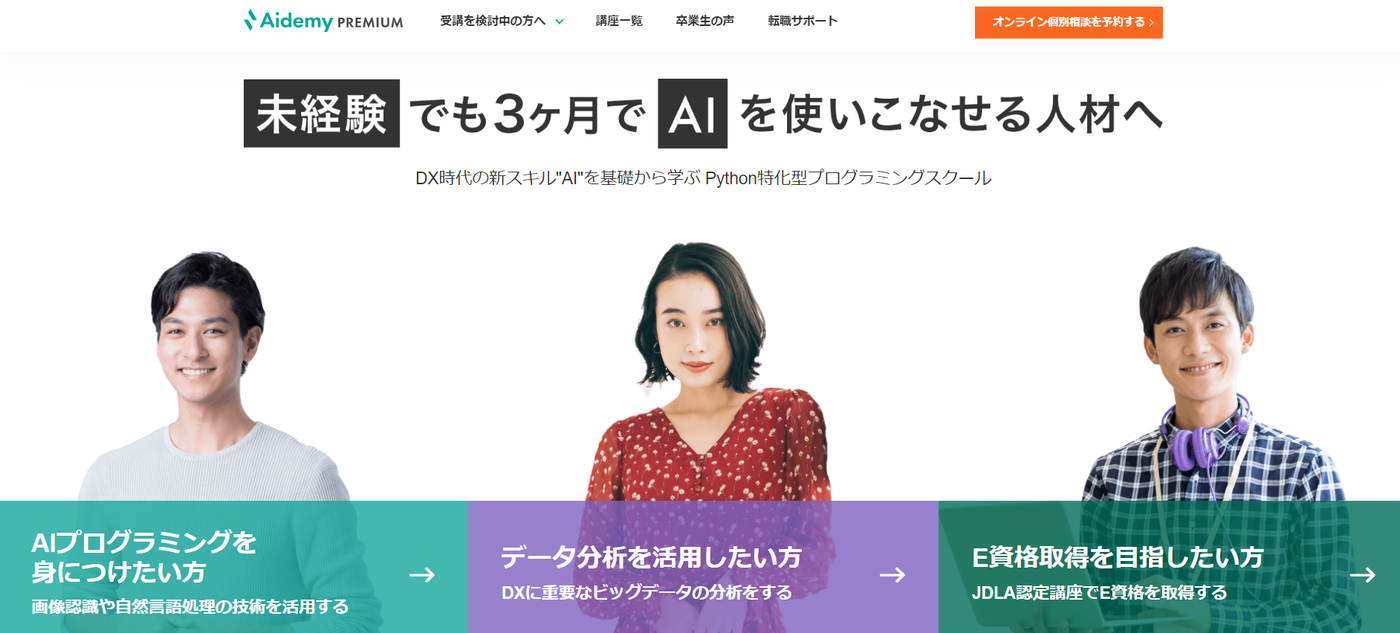Click the arrow icon on the AIプログラミング card
The width and height of the screenshot is (1400, 633).
422,575
